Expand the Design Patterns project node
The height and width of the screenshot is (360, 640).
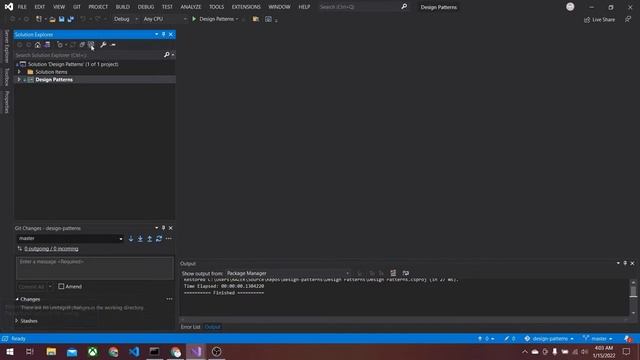[19, 80]
